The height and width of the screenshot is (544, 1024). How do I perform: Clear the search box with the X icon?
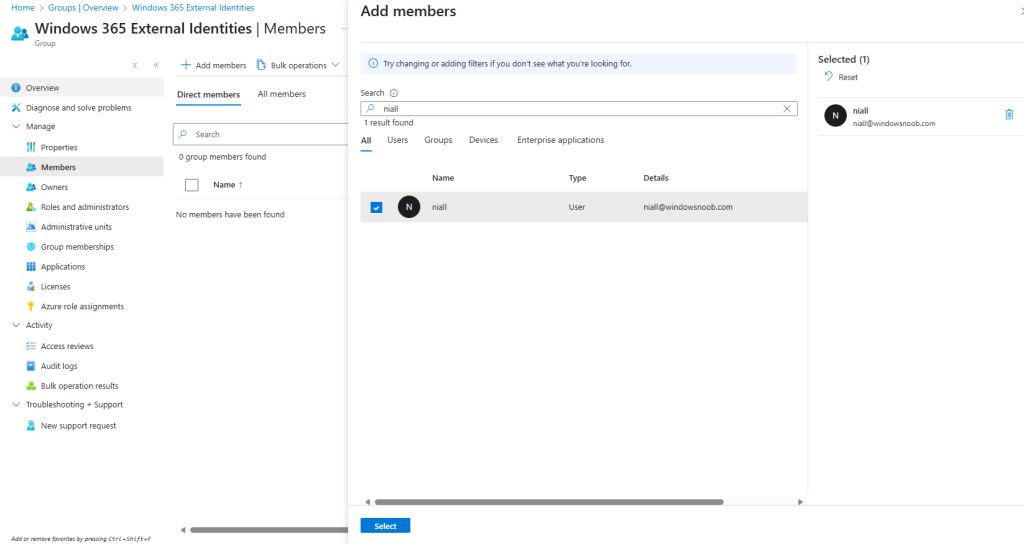coord(787,108)
